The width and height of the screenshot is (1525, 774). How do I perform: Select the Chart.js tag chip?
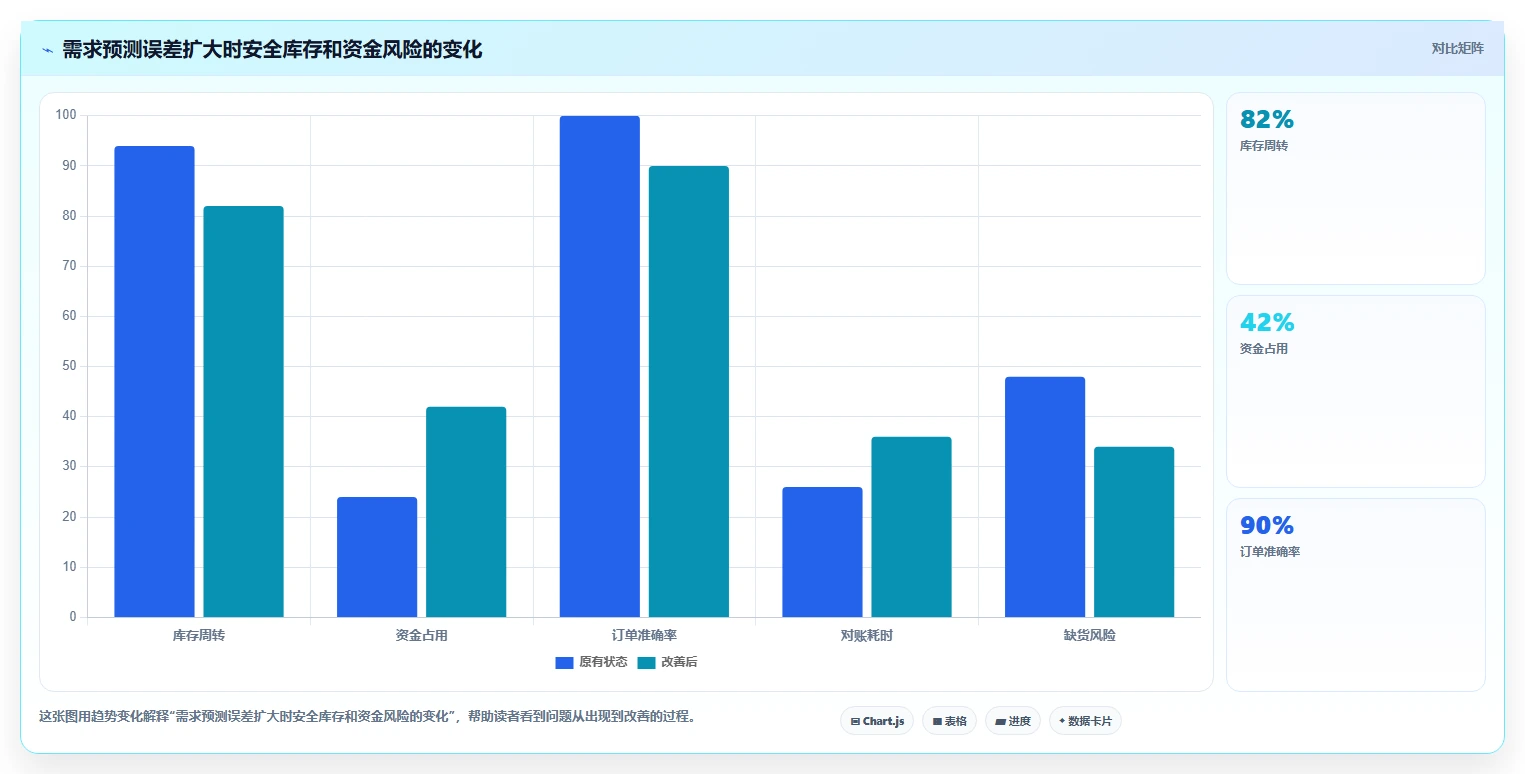pos(877,721)
